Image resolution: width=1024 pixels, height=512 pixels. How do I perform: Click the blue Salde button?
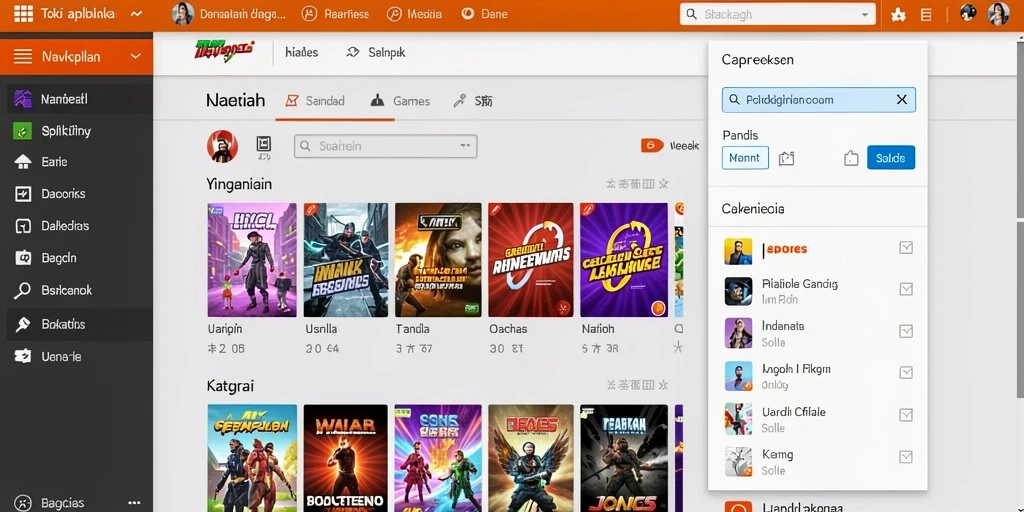pos(891,158)
